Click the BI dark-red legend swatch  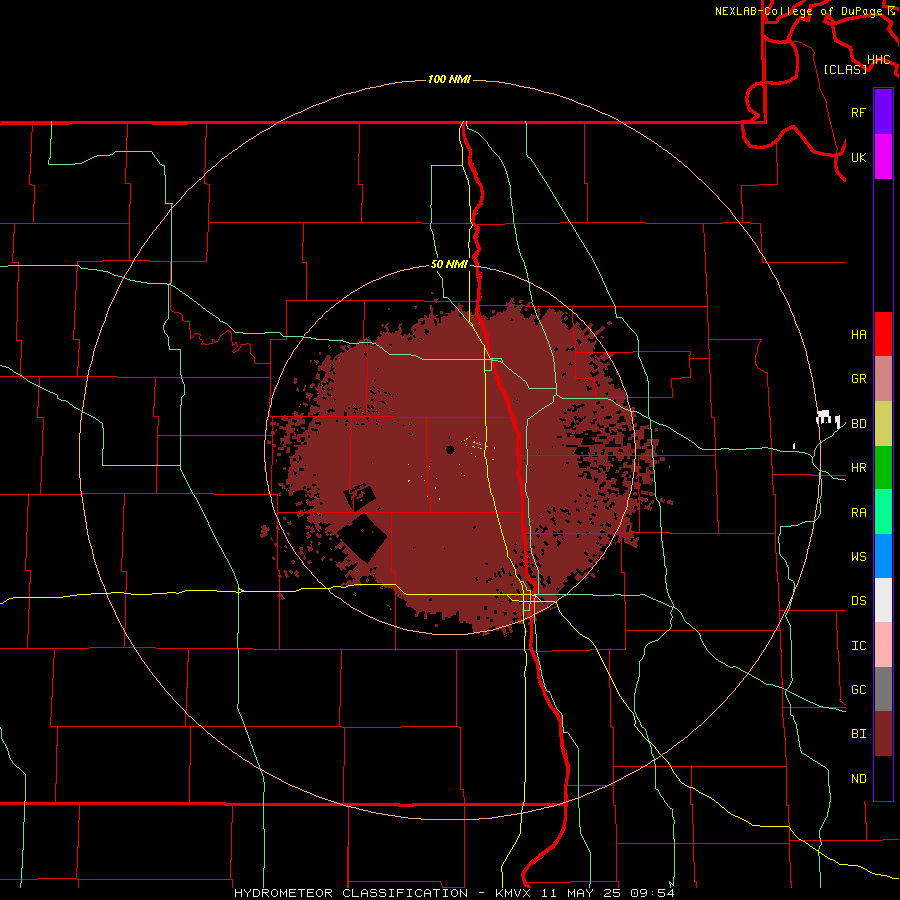click(883, 734)
